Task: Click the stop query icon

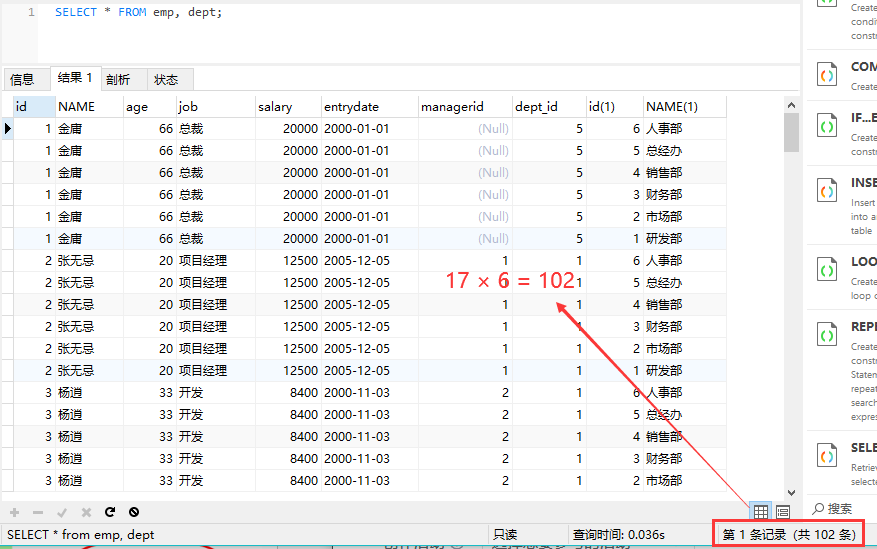Action: click(134, 512)
